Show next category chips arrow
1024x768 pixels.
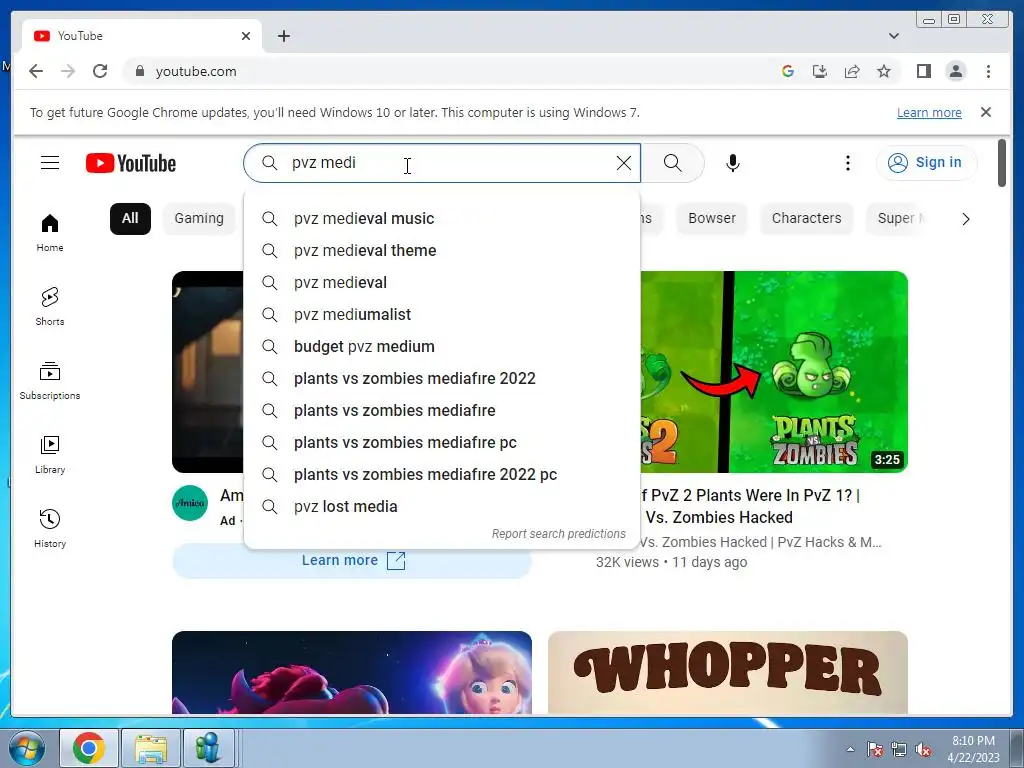[x=966, y=219]
